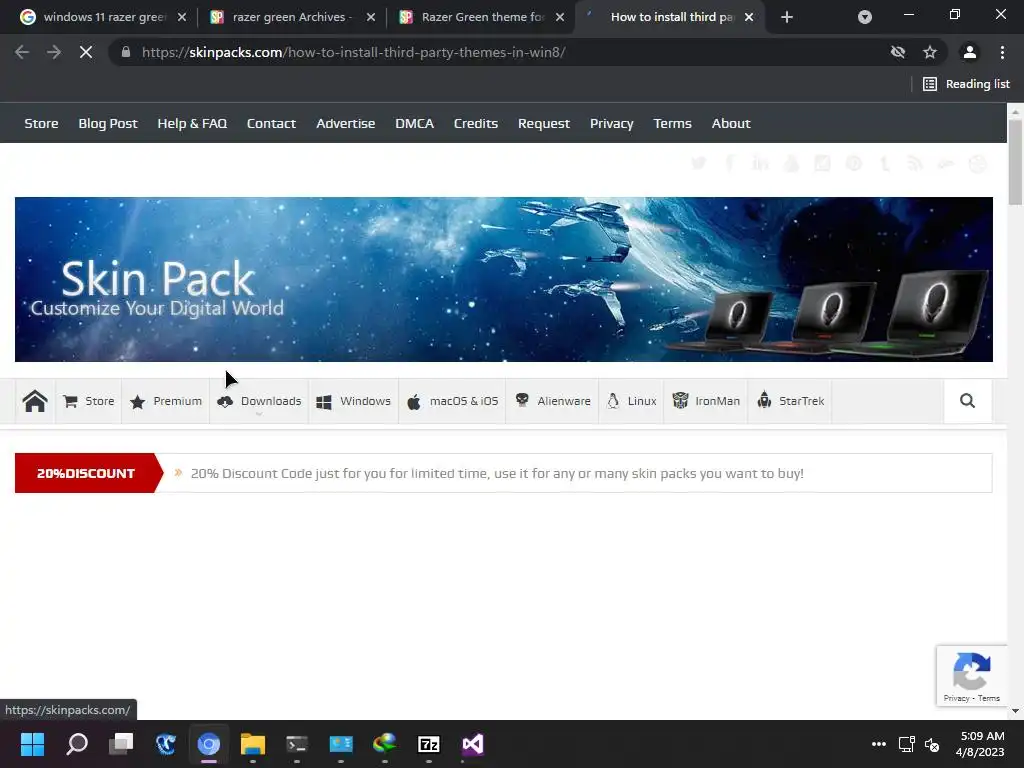Open the browser profile icon
The height and width of the screenshot is (768, 1024).
click(970, 52)
